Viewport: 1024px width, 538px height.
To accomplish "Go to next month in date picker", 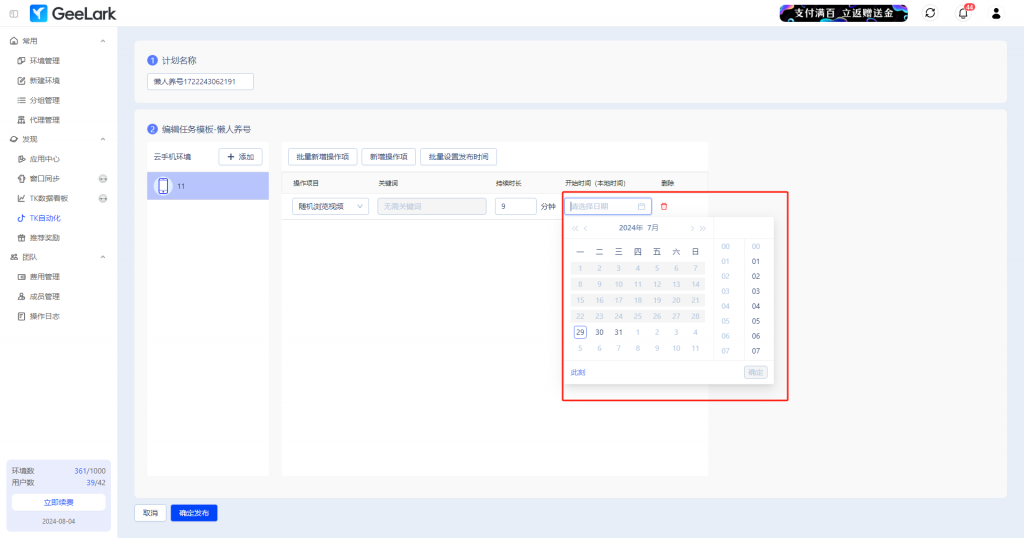I will [691, 228].
